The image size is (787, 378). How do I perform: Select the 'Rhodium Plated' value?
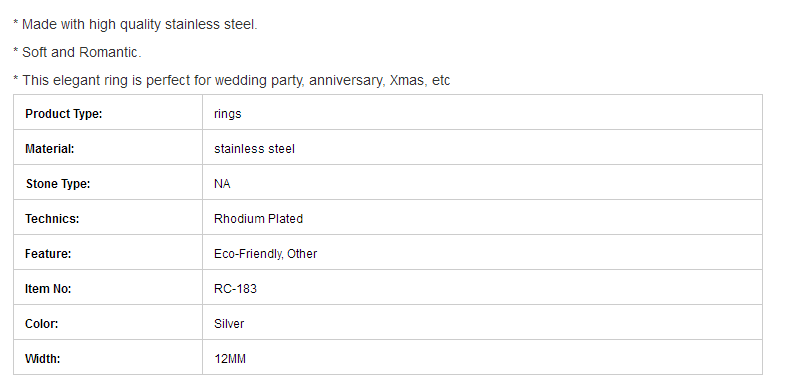tap(258, 219)
